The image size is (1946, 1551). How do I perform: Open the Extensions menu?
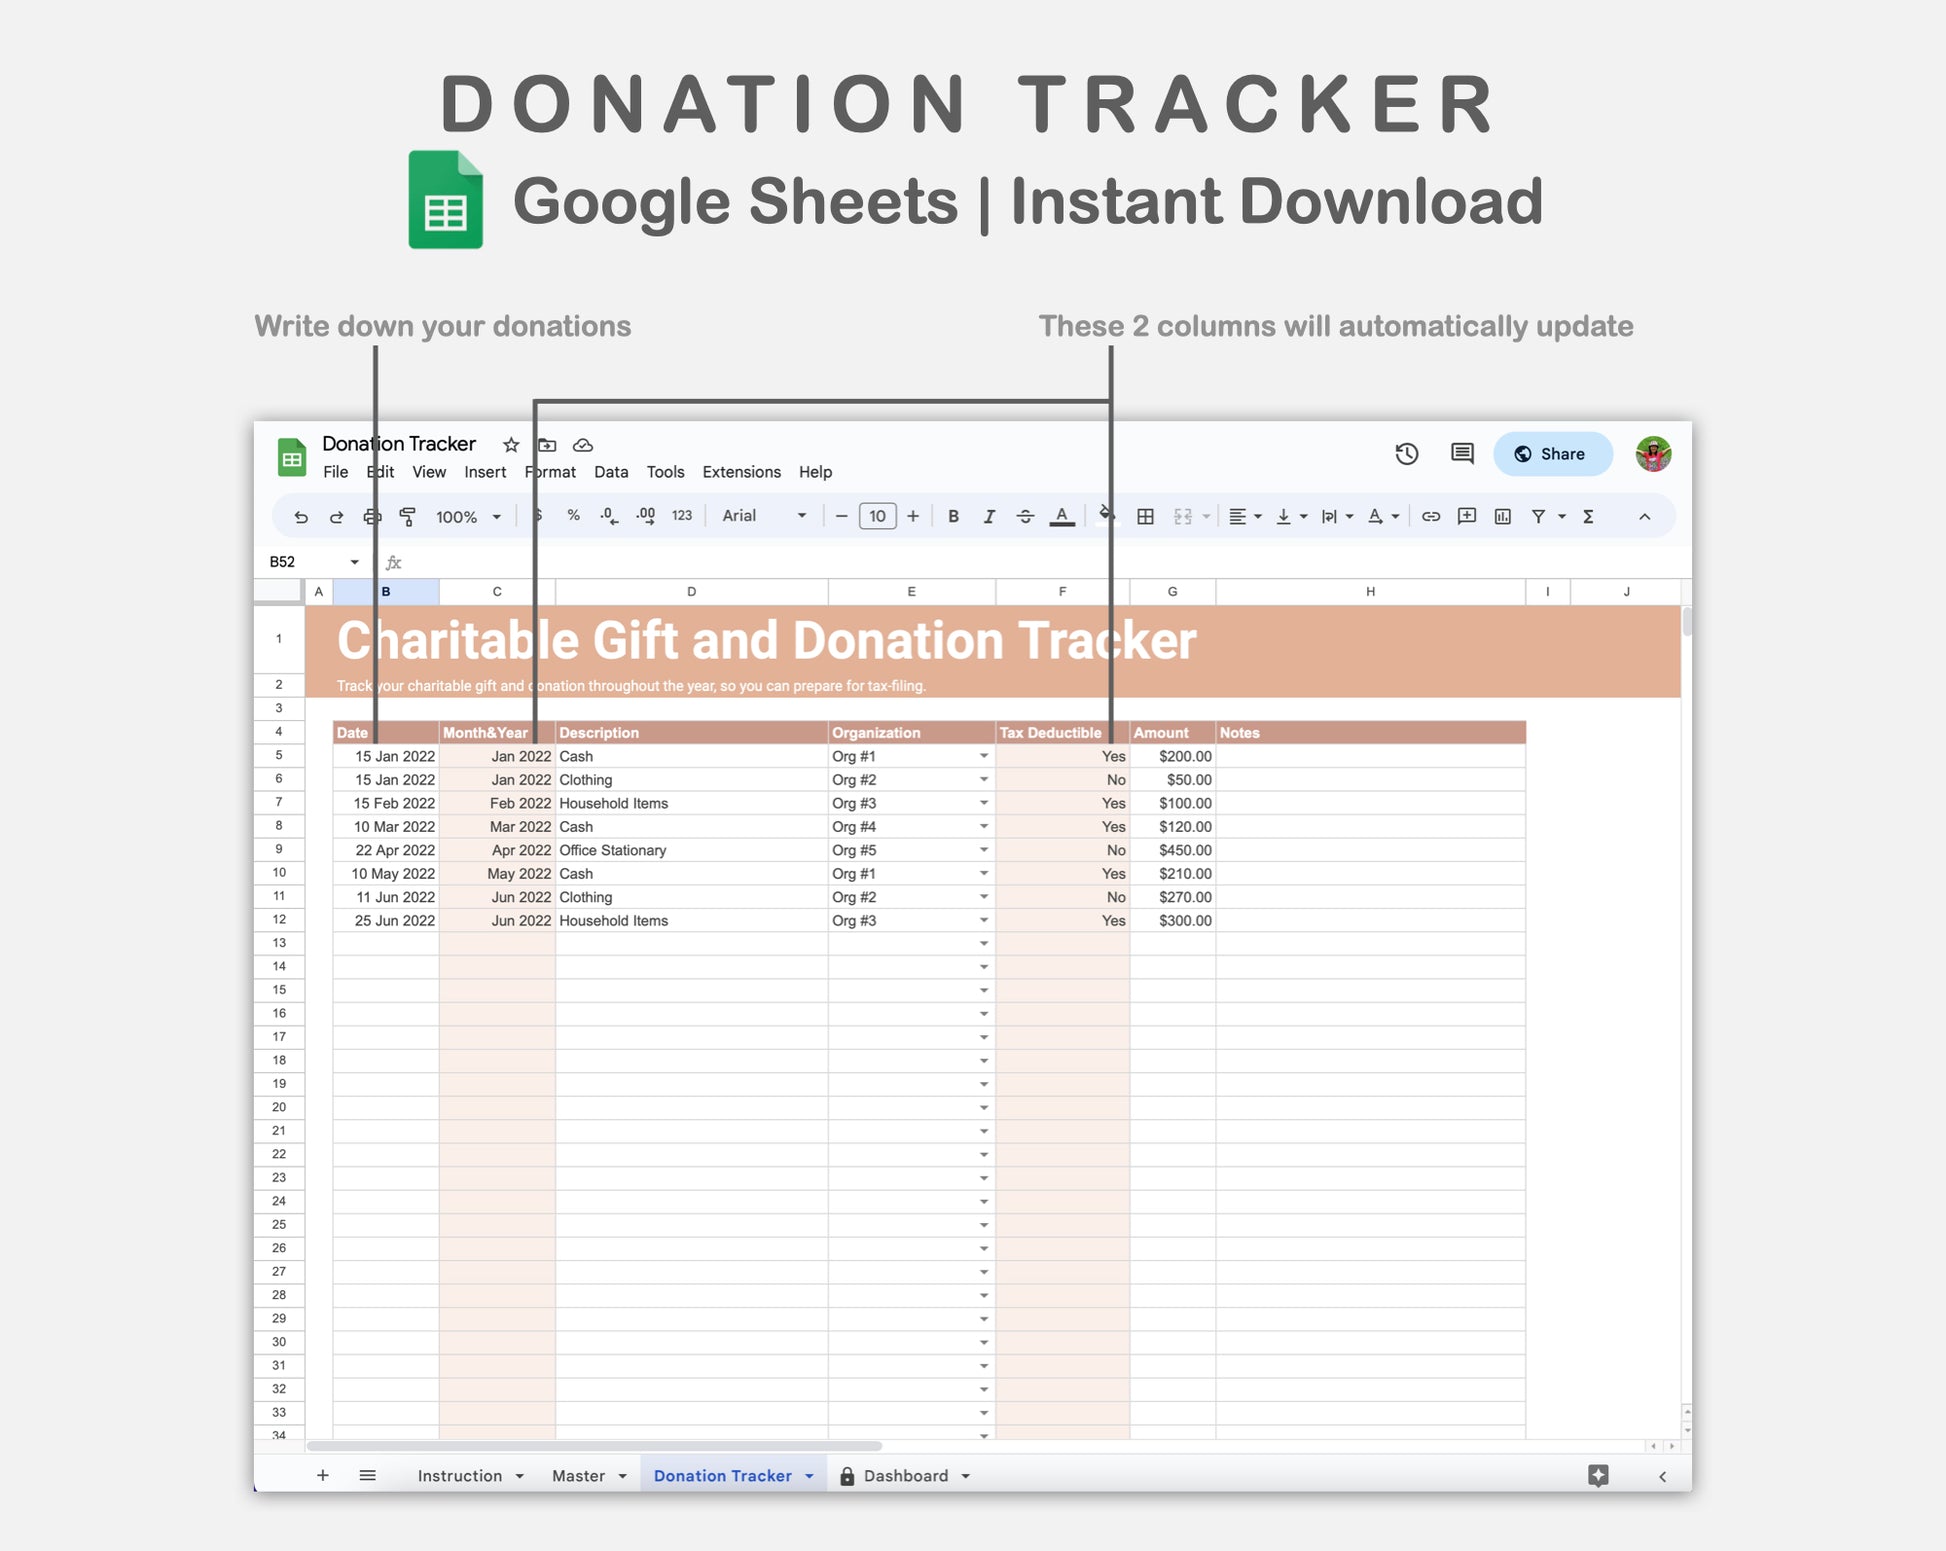click(741, 472)
